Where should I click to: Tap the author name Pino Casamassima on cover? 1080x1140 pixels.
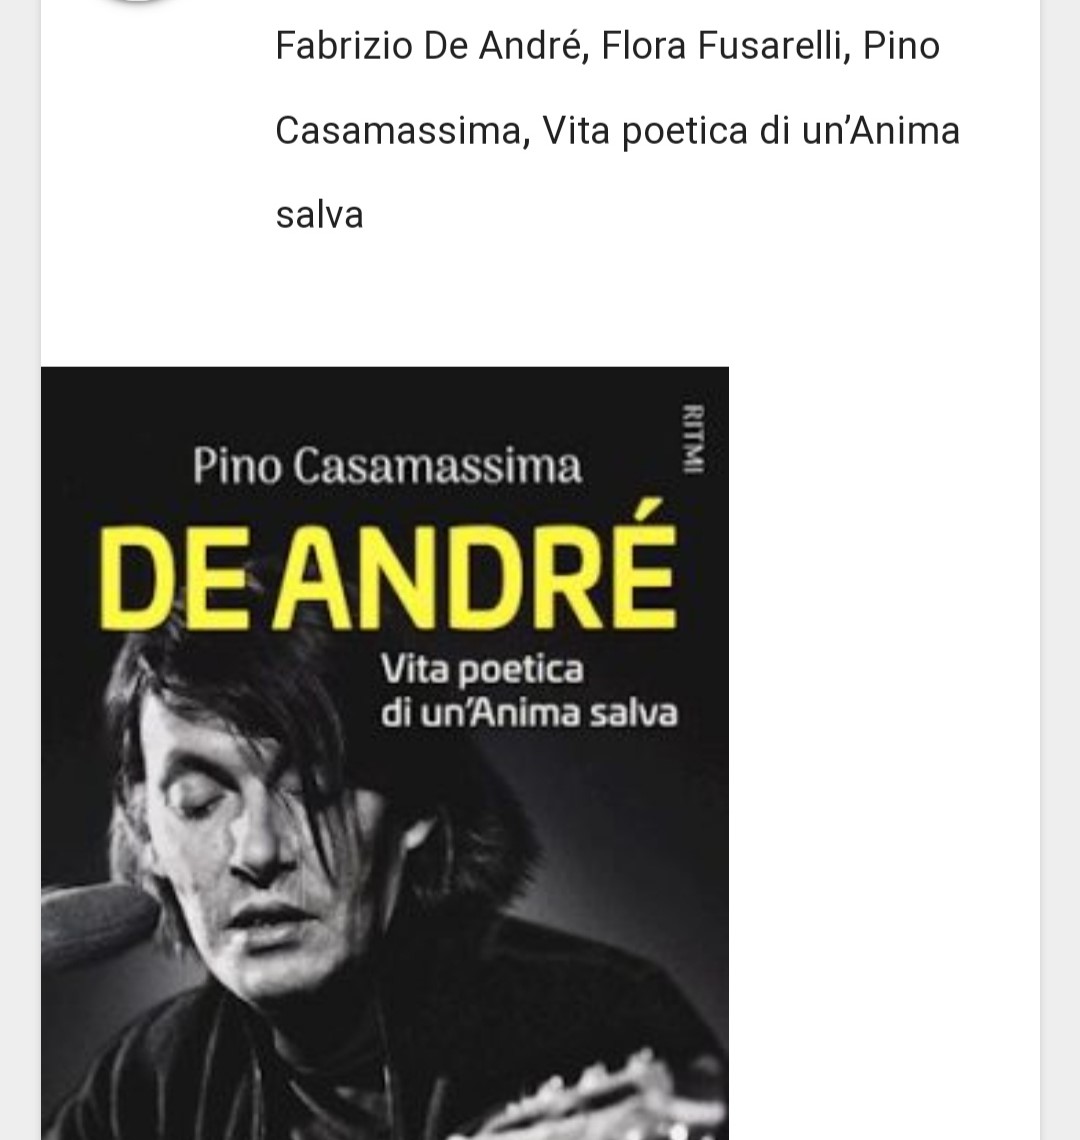tap(387, 466)
